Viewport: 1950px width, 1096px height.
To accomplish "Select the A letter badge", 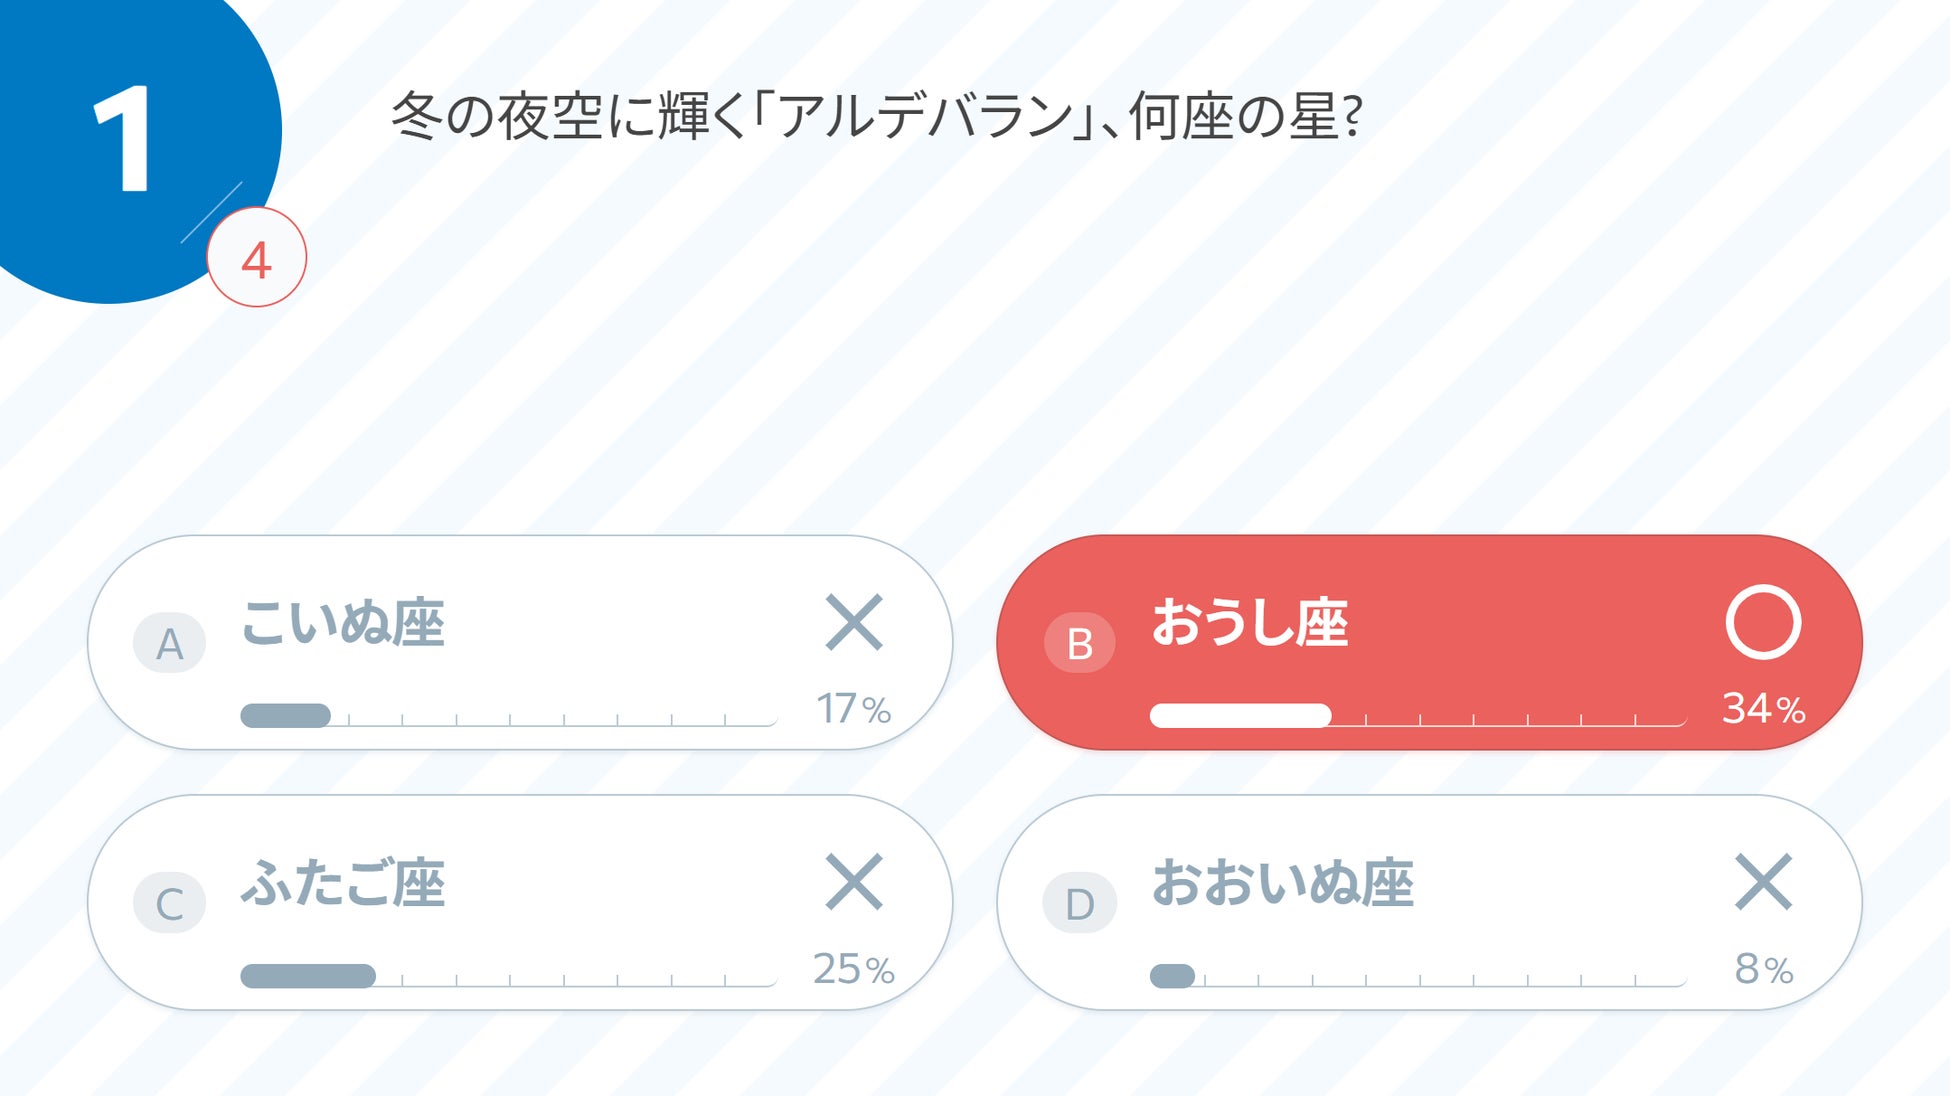I will [x=169, y=643].
